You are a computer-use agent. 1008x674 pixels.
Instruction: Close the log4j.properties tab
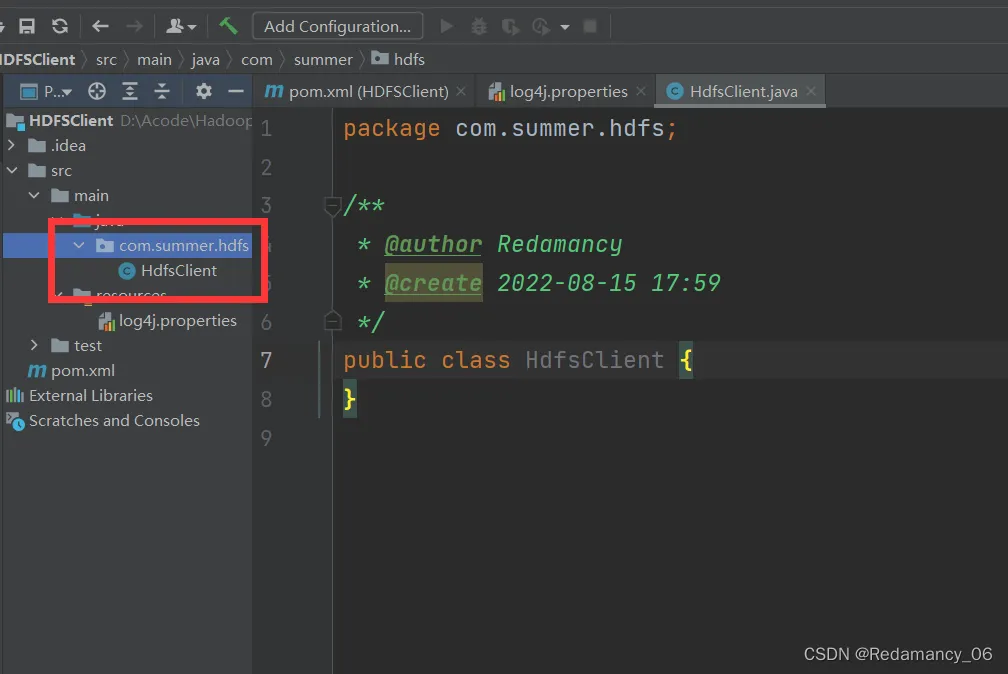pyautogui.click(x=641, y=92)
